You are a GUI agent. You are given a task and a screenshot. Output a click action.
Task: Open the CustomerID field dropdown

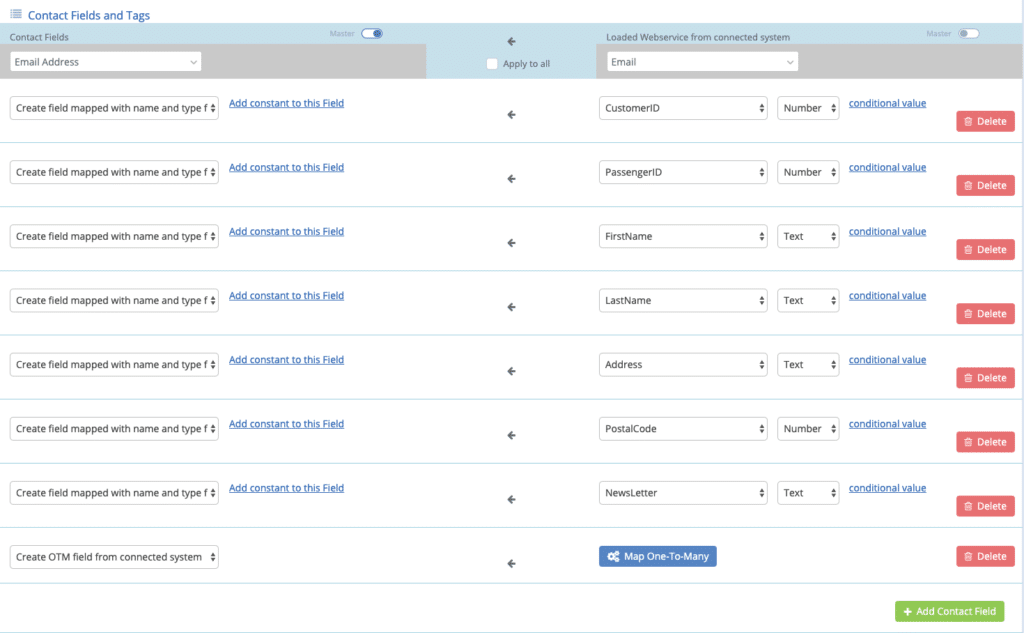click(683, 108)
